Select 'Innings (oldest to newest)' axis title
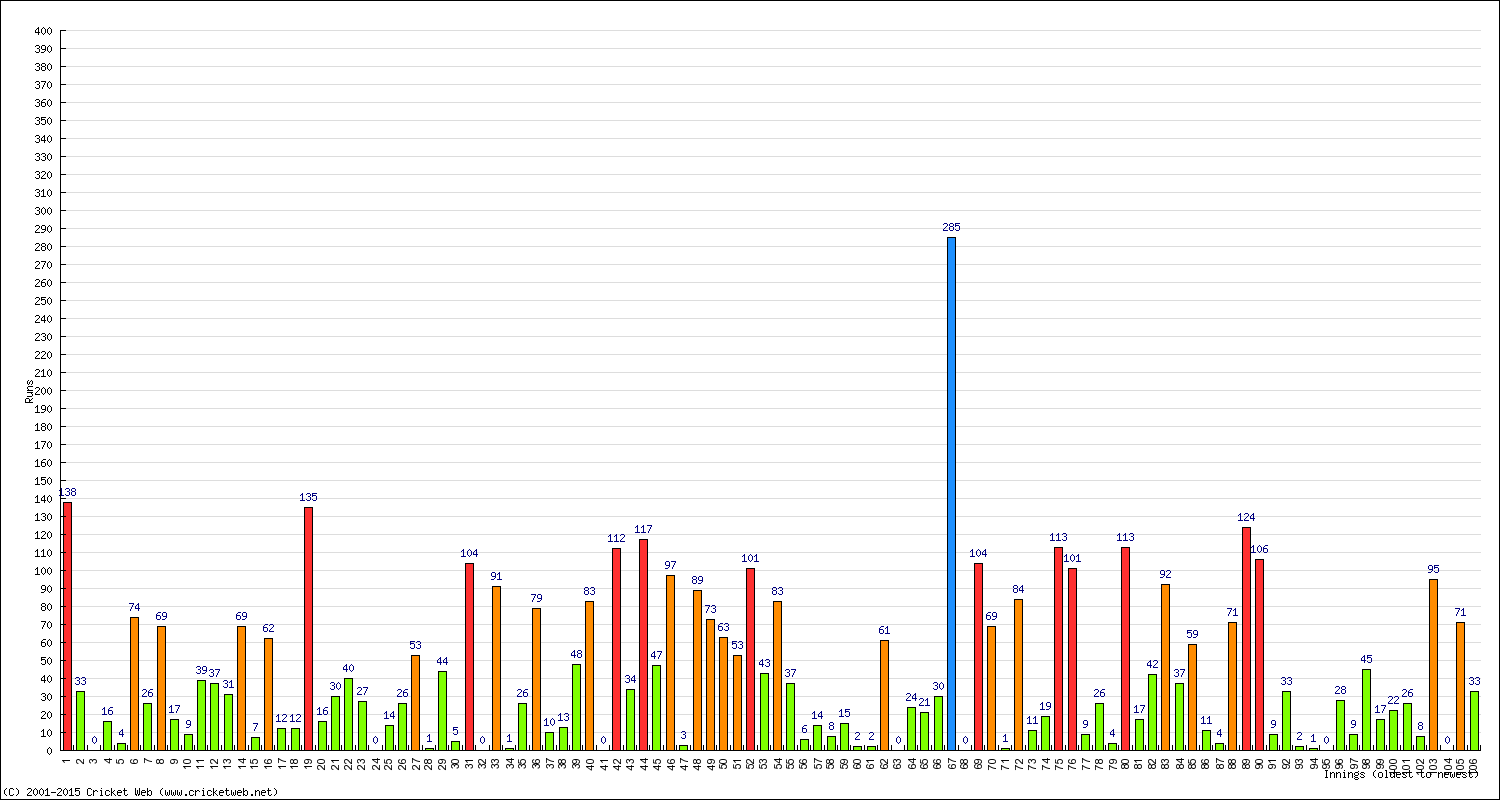 tap(1401, 775)
